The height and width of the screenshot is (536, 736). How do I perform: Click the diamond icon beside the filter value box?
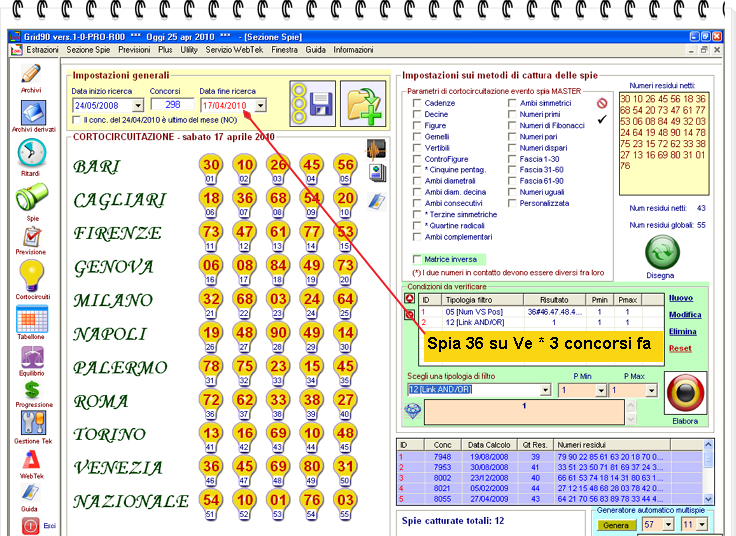point(413,411)
